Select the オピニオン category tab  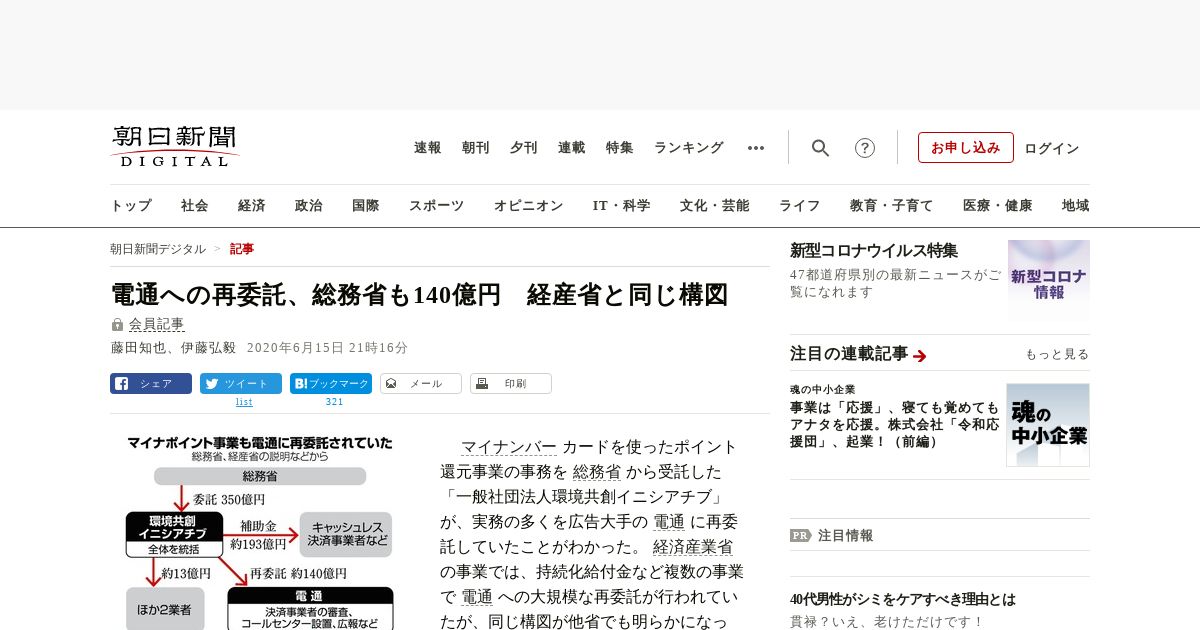click(528, 205)
